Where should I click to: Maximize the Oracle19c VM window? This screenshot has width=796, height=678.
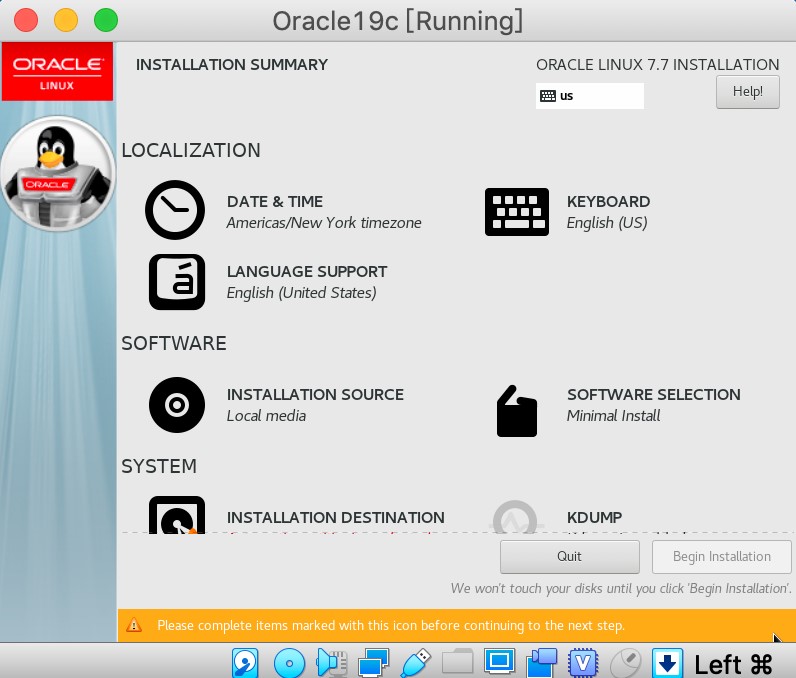[106, 20]
